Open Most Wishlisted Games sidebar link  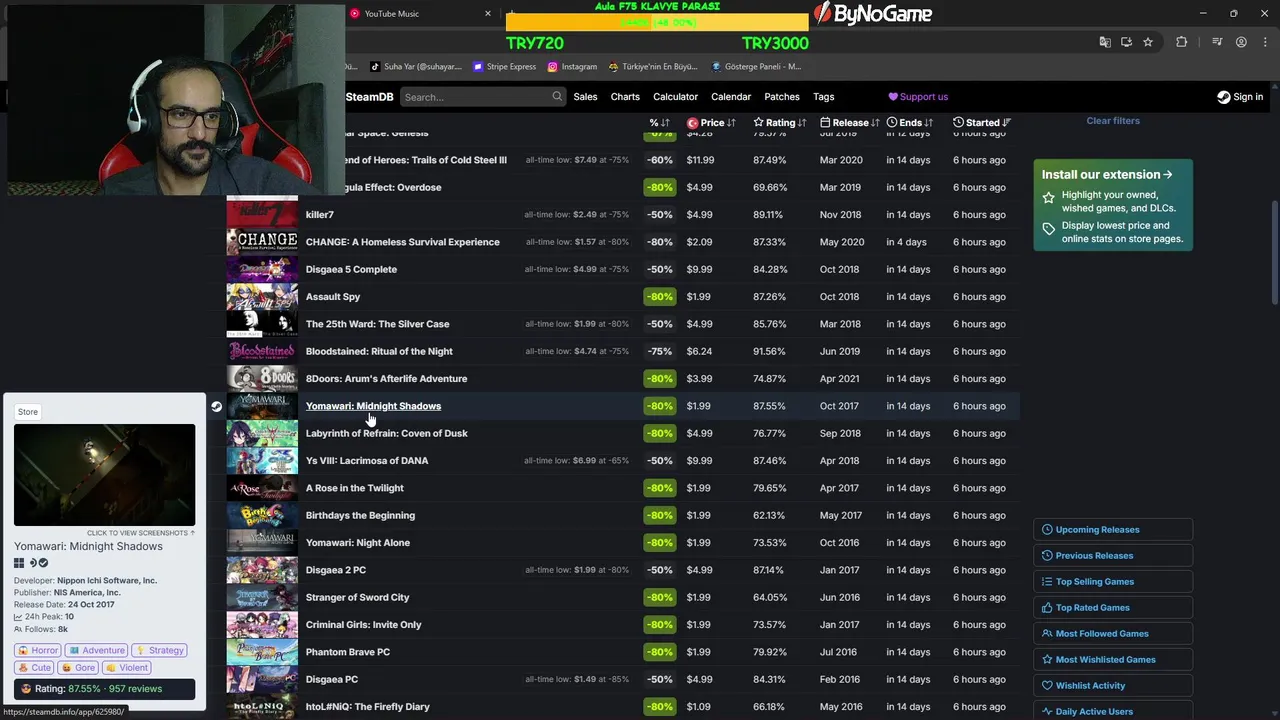(x=1113, y=660)
